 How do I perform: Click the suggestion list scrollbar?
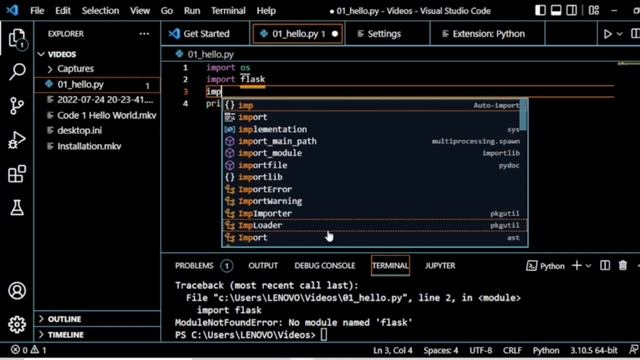[523, 115]
